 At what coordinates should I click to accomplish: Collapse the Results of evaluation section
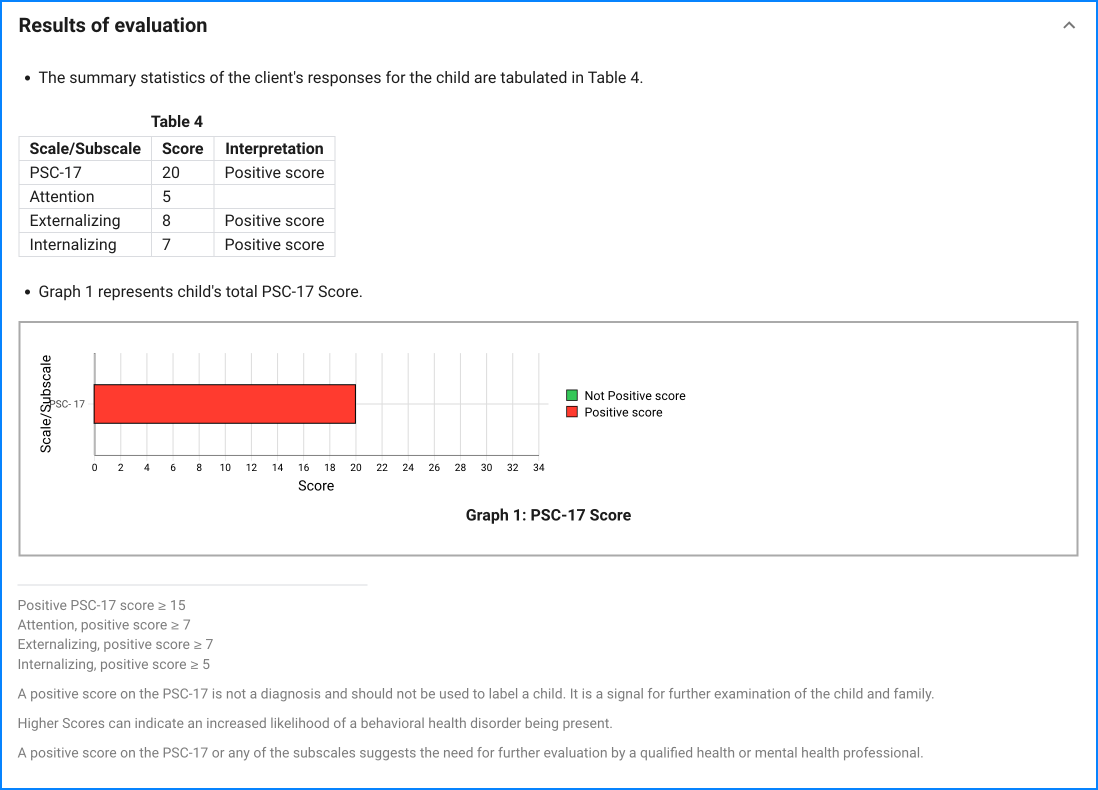click(1069, 26)
